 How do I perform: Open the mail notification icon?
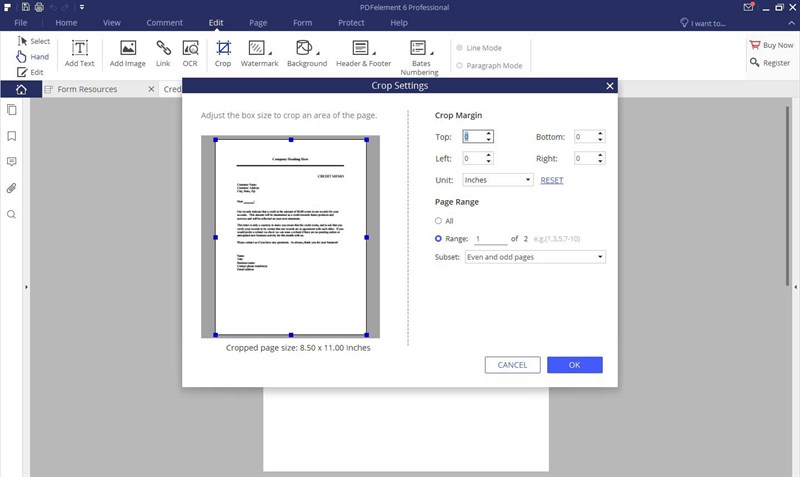[x=748, y=7]
